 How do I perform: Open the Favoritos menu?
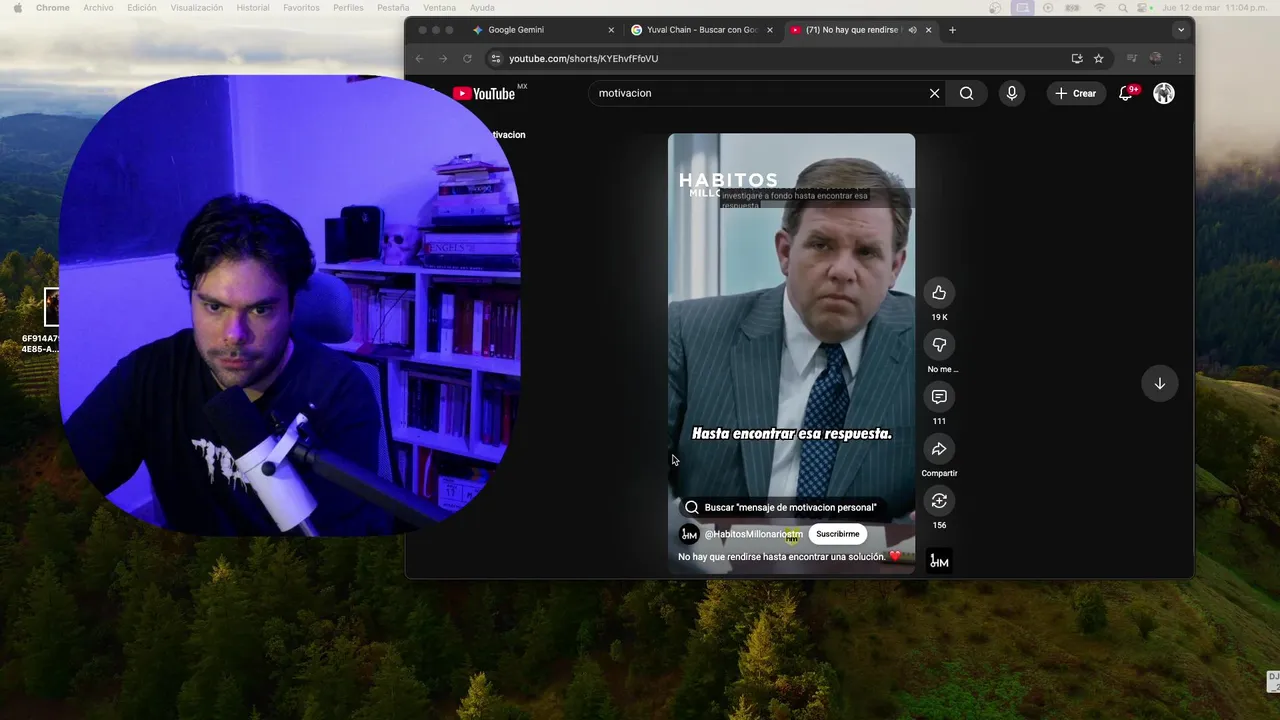(x=301, y=7)
